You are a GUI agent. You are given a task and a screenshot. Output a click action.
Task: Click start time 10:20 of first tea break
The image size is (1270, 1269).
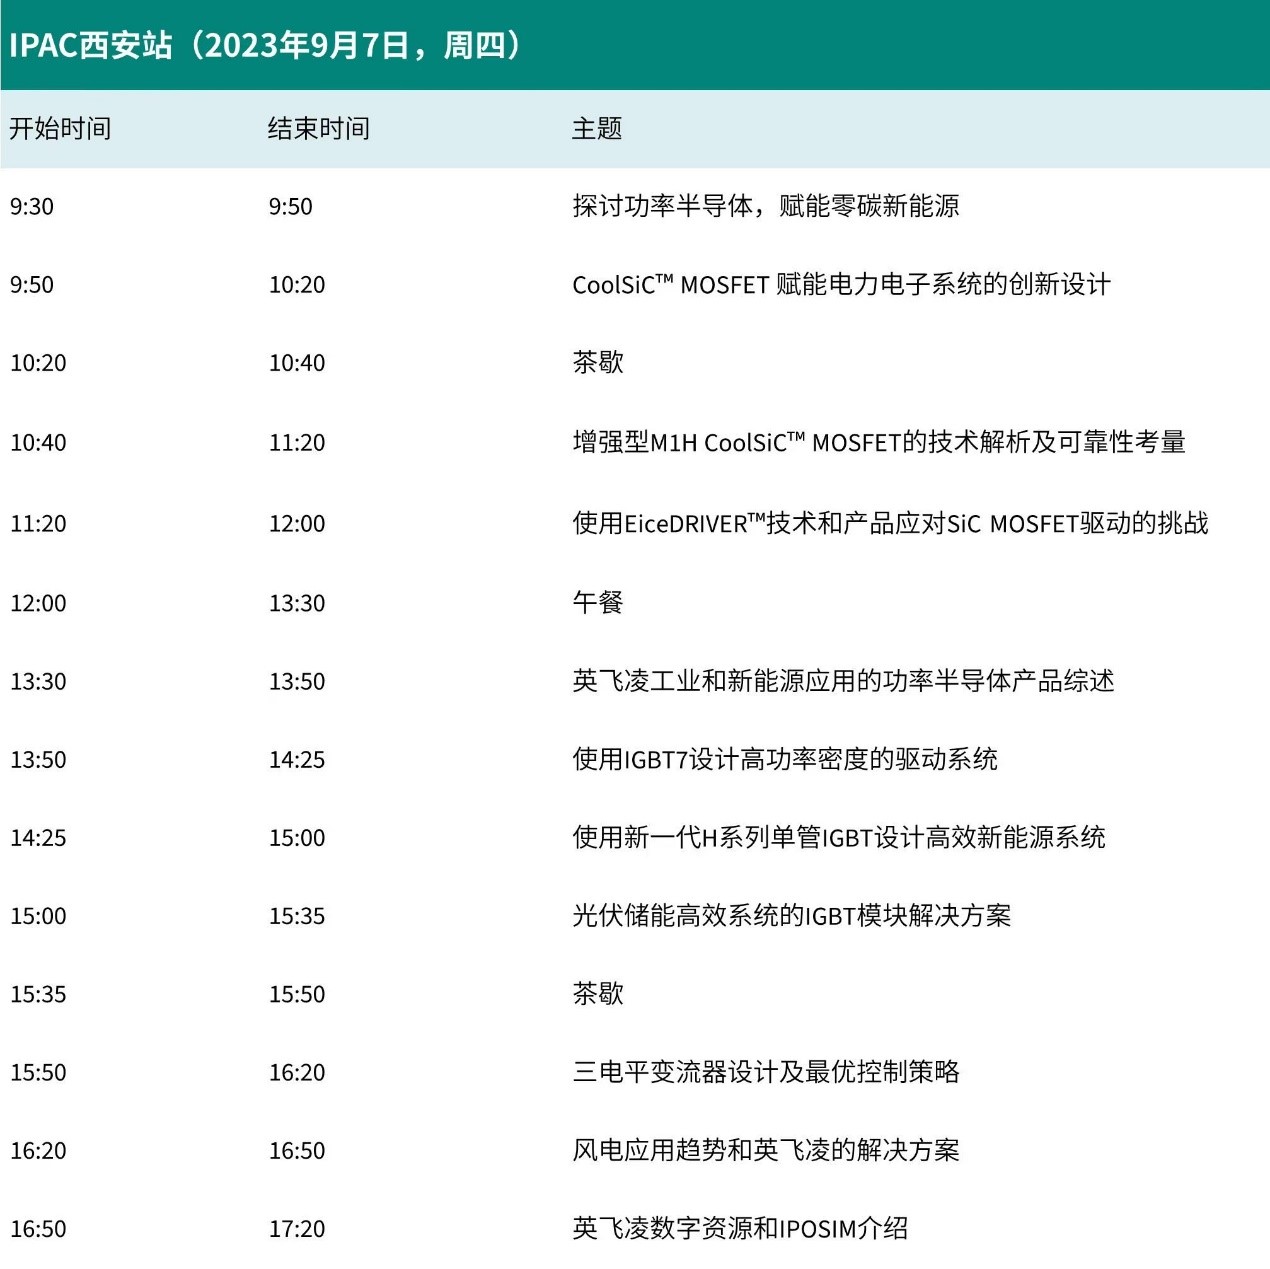38,363
